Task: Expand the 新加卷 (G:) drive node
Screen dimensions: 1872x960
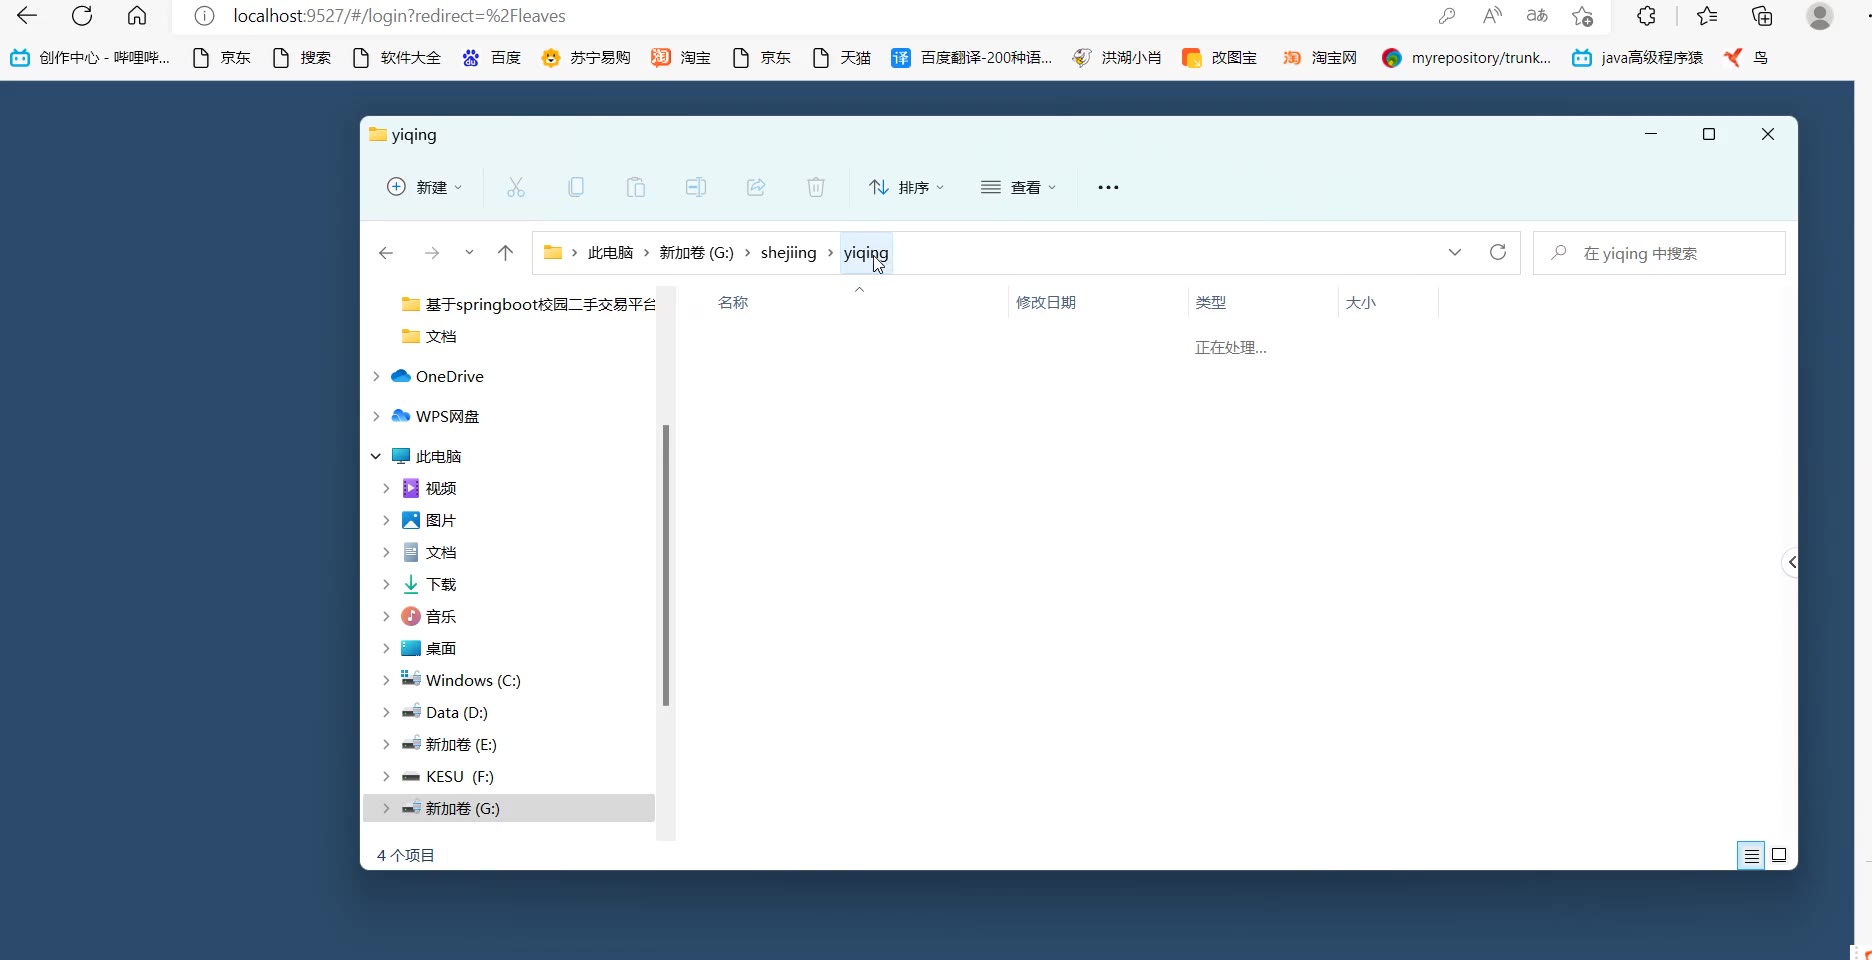Action: [x=386, y=808]
